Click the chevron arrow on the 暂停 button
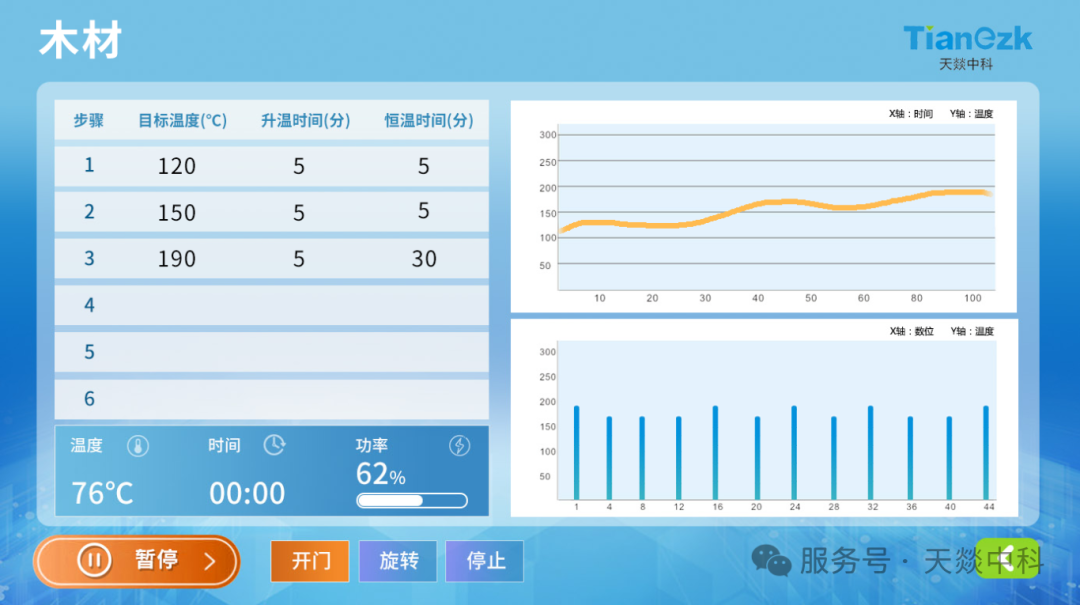1080x605 pixels. click(210, 562)
